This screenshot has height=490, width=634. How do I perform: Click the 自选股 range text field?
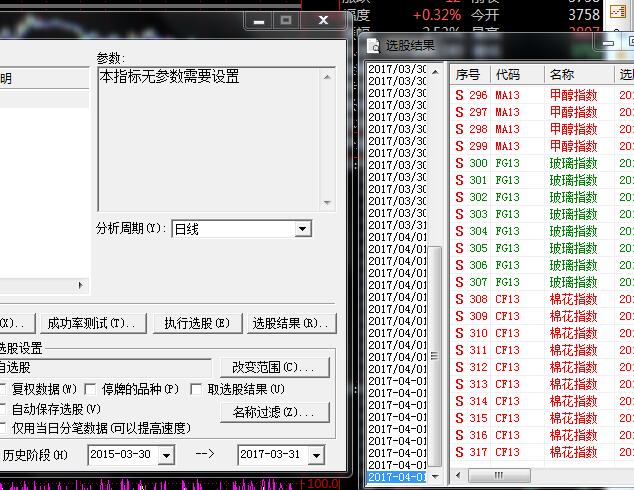click(105, 368)
